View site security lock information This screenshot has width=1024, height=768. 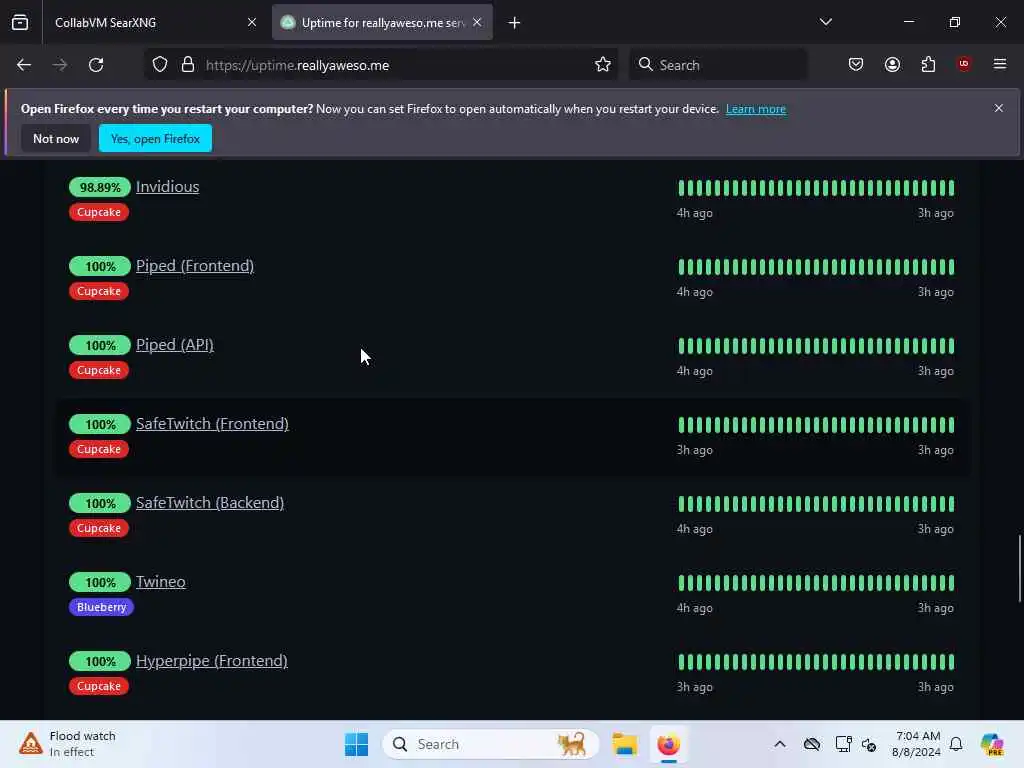pos(188,65)
